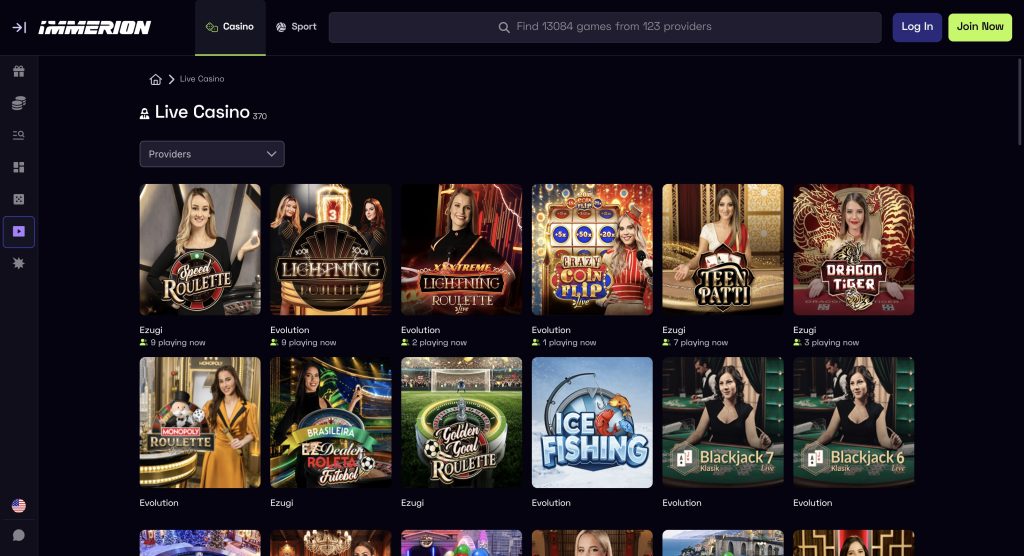Open the gift bonuses sidebar icon
Image resolution: width=1024 pixels, height=556 pixels.
click(19, 71)
